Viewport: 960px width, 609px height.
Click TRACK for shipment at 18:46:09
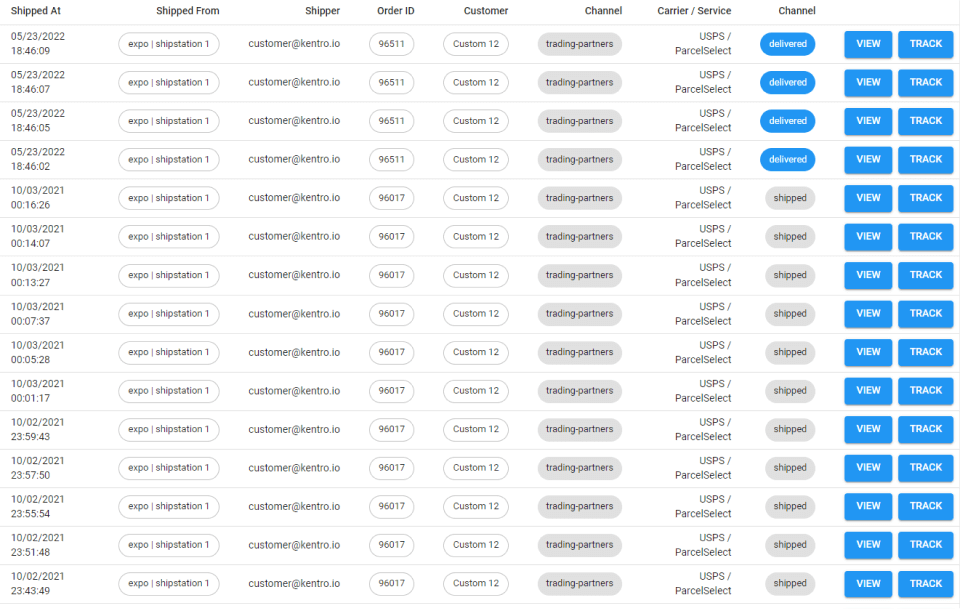(x=925, y=44)
